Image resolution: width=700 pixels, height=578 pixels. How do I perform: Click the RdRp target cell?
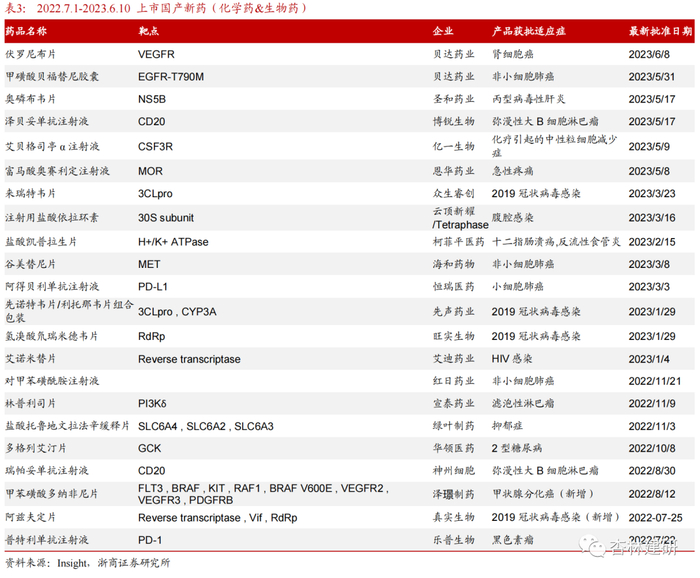(x=151, y=336)
